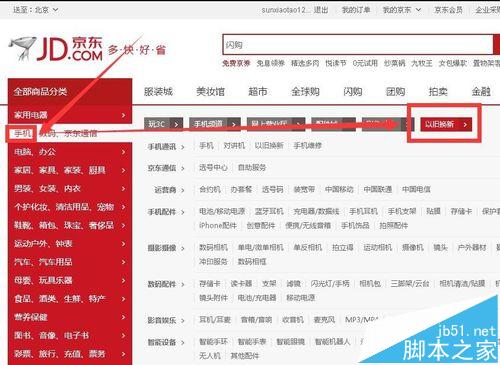The height and width of the screenshot is (365, 500).
Task: Go to 金融 navigation tab
Action: [x=481, y=91]
